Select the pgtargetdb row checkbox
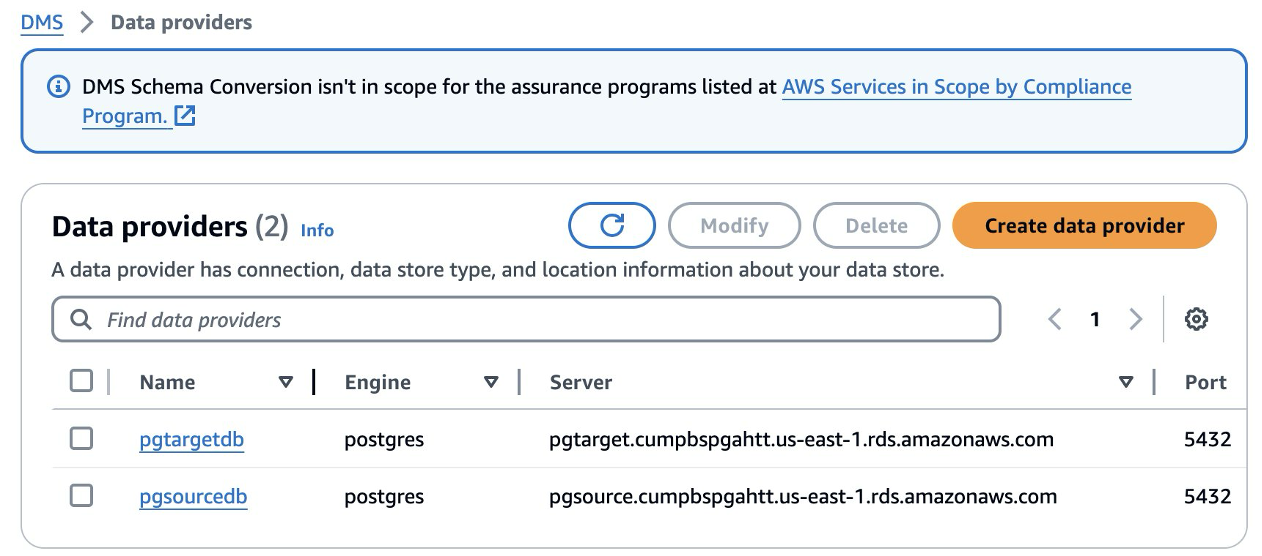 [81, 439]
